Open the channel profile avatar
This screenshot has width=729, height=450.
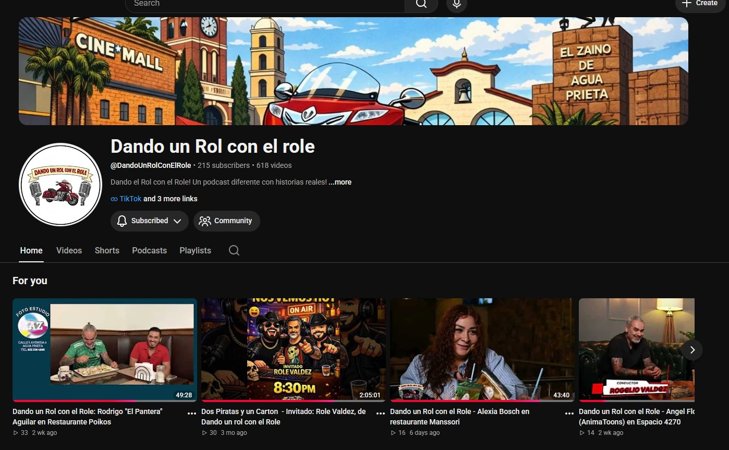coord(60,185)
